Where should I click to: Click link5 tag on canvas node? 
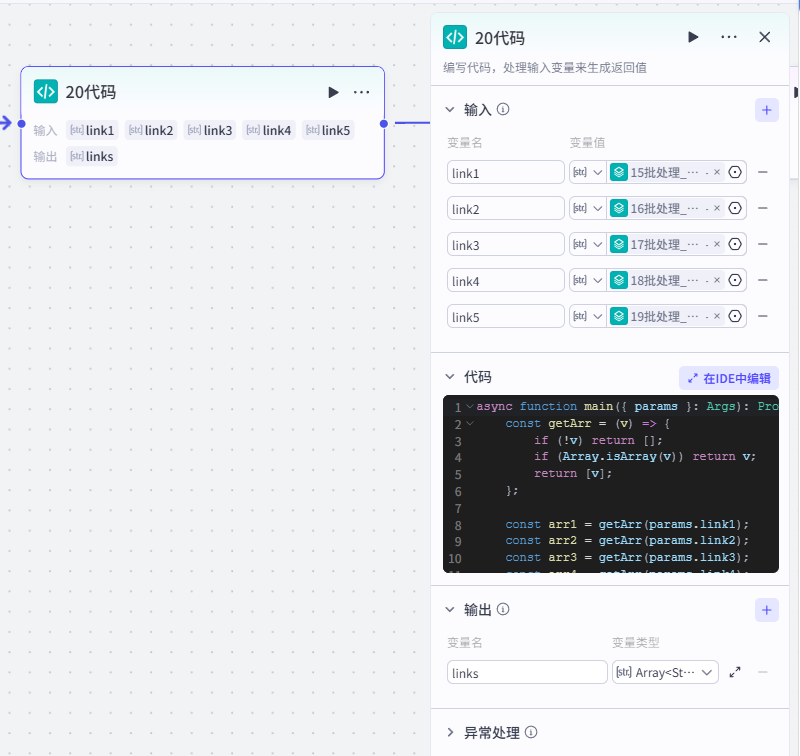click(x=328, y=131)
